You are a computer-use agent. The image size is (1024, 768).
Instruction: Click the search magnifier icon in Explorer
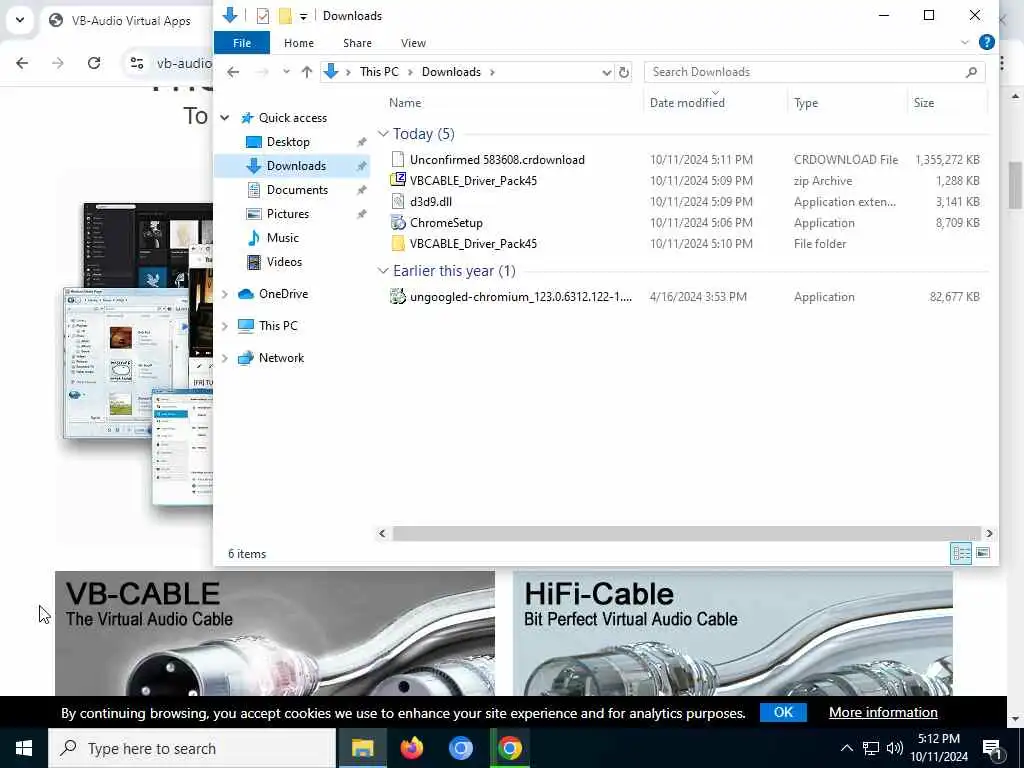tap(971, 72)
